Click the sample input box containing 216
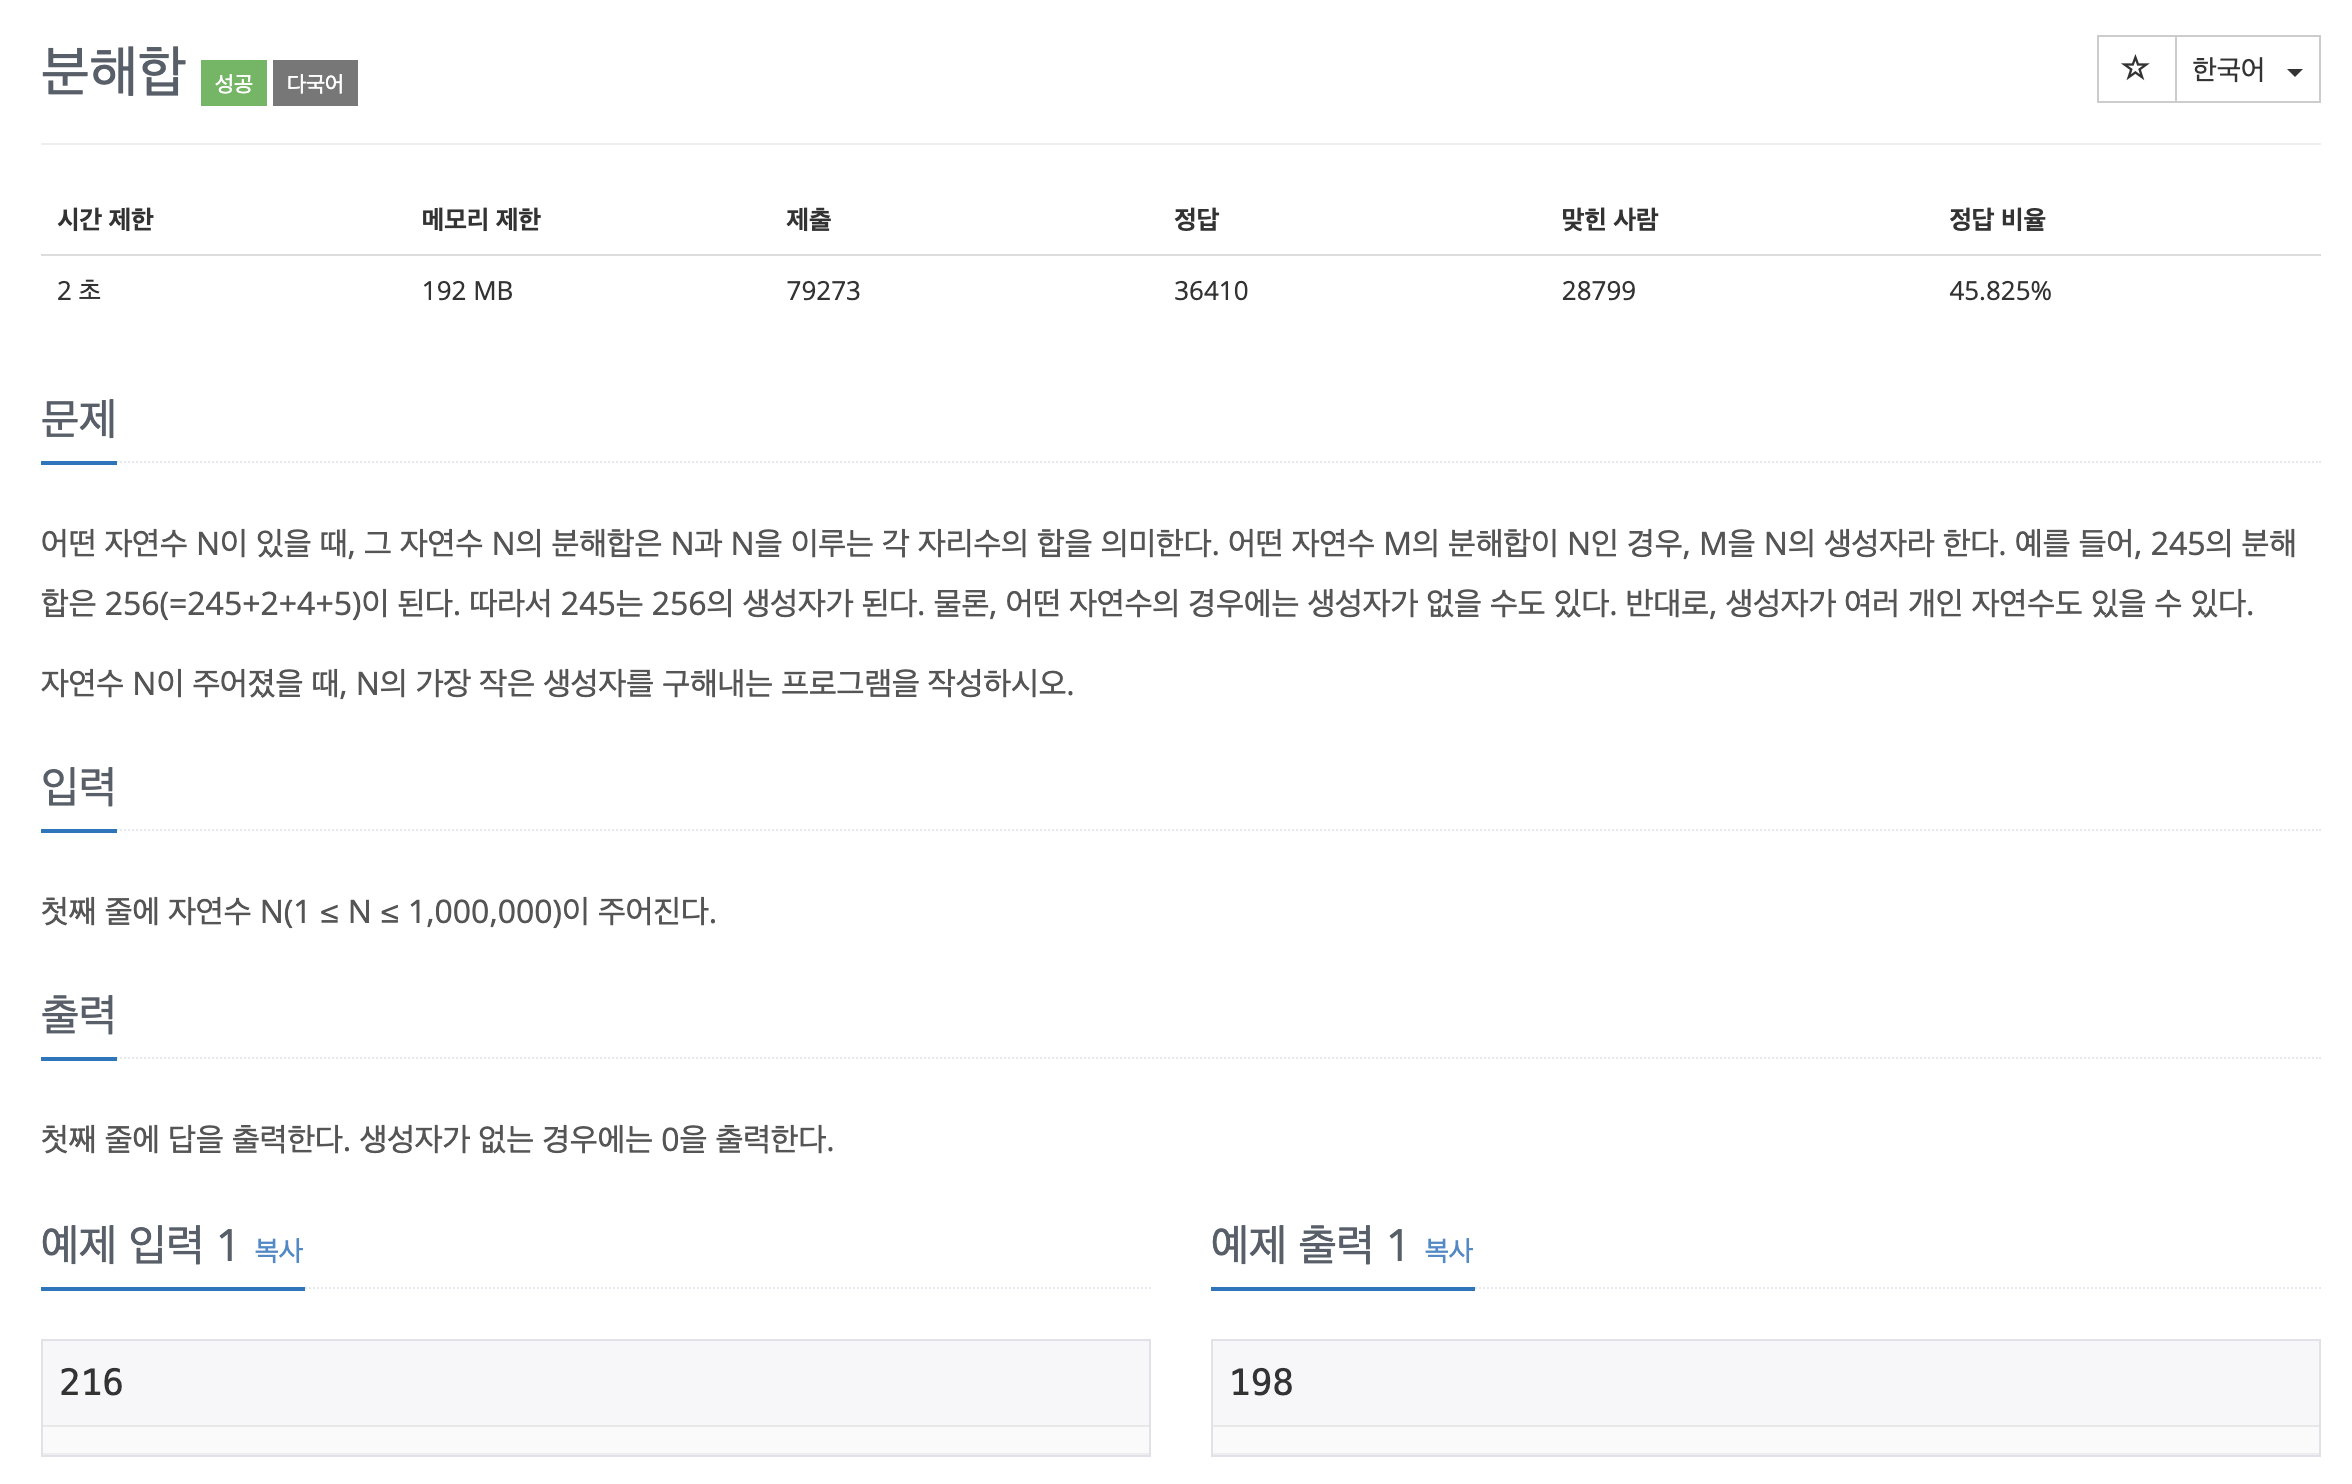 (x=595, y=1382)
